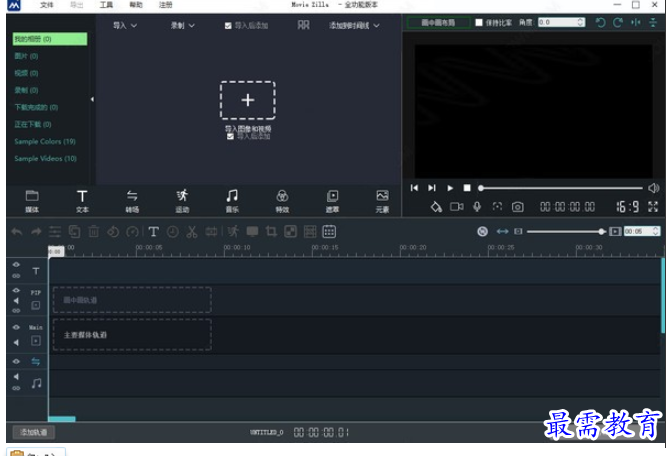This screenshot has height=456, width=668.
Task: Click the horizontal flip icon above preview
Action: [635, 22]
